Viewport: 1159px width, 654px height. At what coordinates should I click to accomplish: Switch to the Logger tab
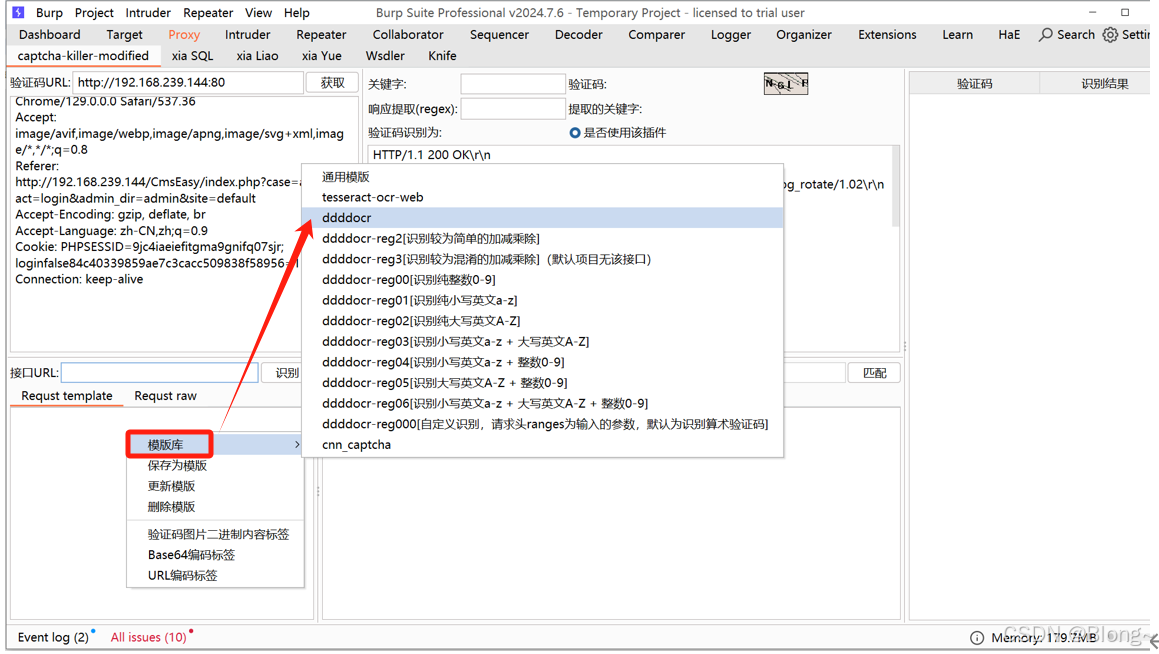(731, 35)
